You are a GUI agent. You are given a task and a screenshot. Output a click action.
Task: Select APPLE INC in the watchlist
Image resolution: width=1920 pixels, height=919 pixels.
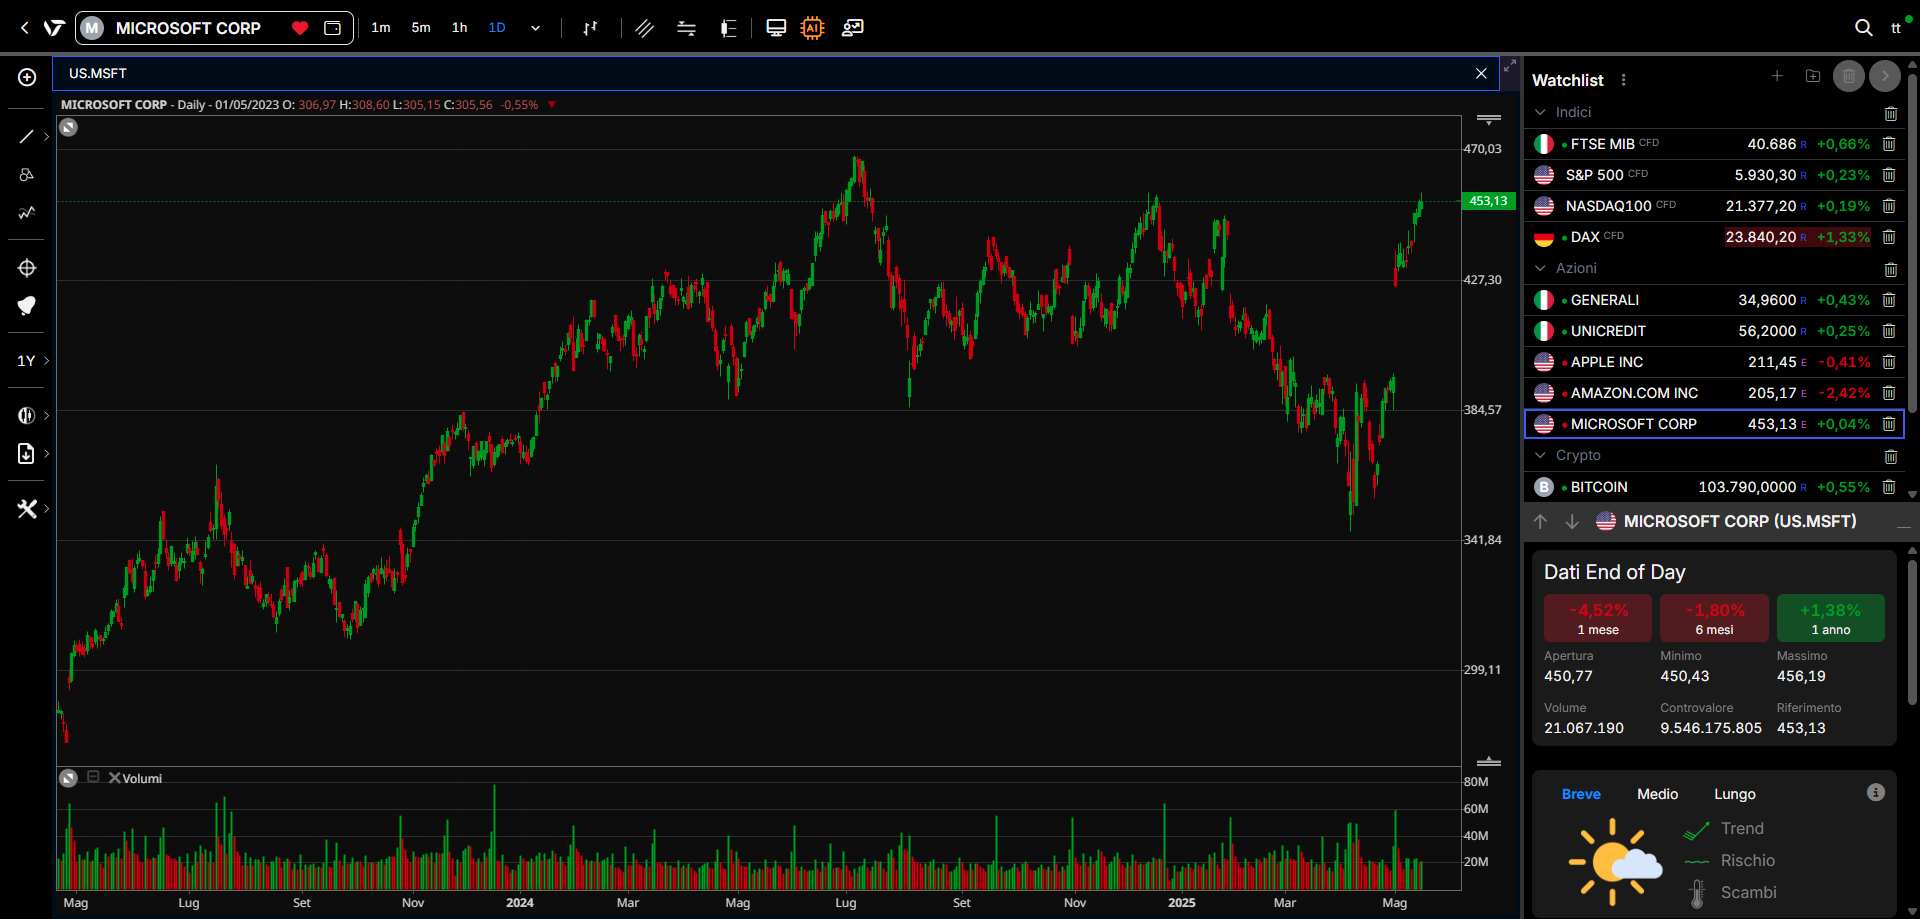1714,362
